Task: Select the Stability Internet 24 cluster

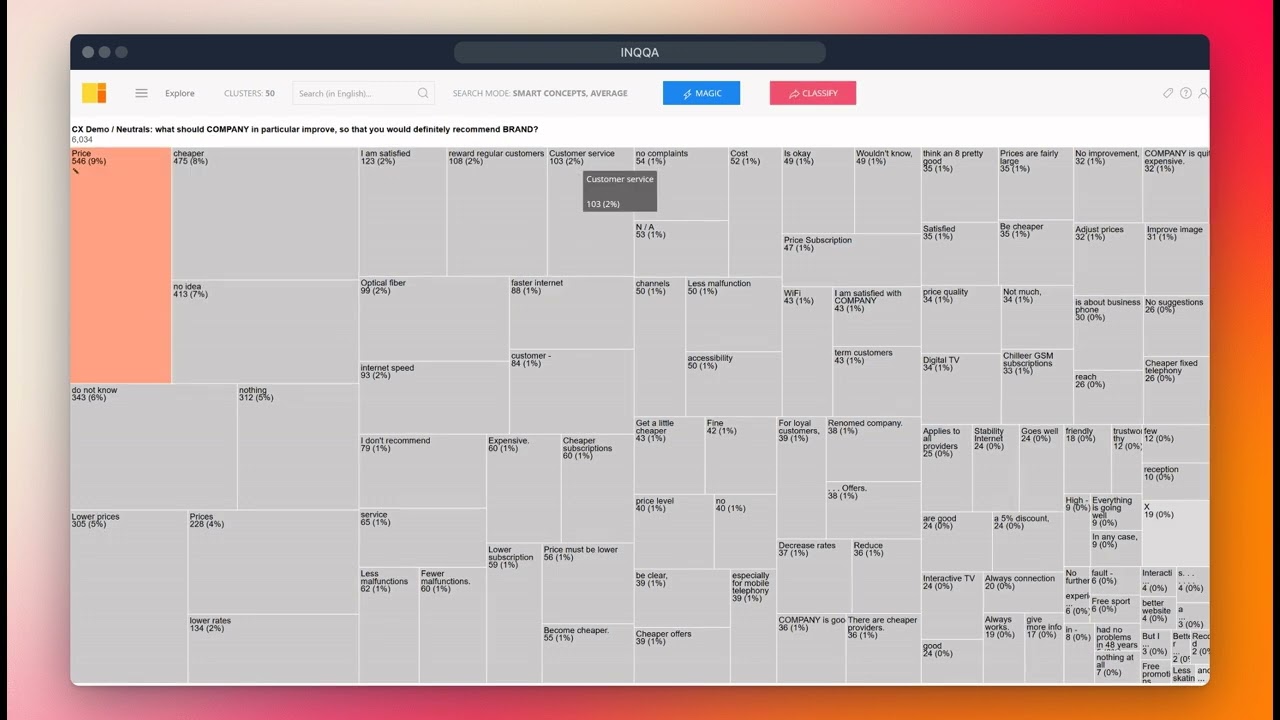Action: [x=995, y=468]
